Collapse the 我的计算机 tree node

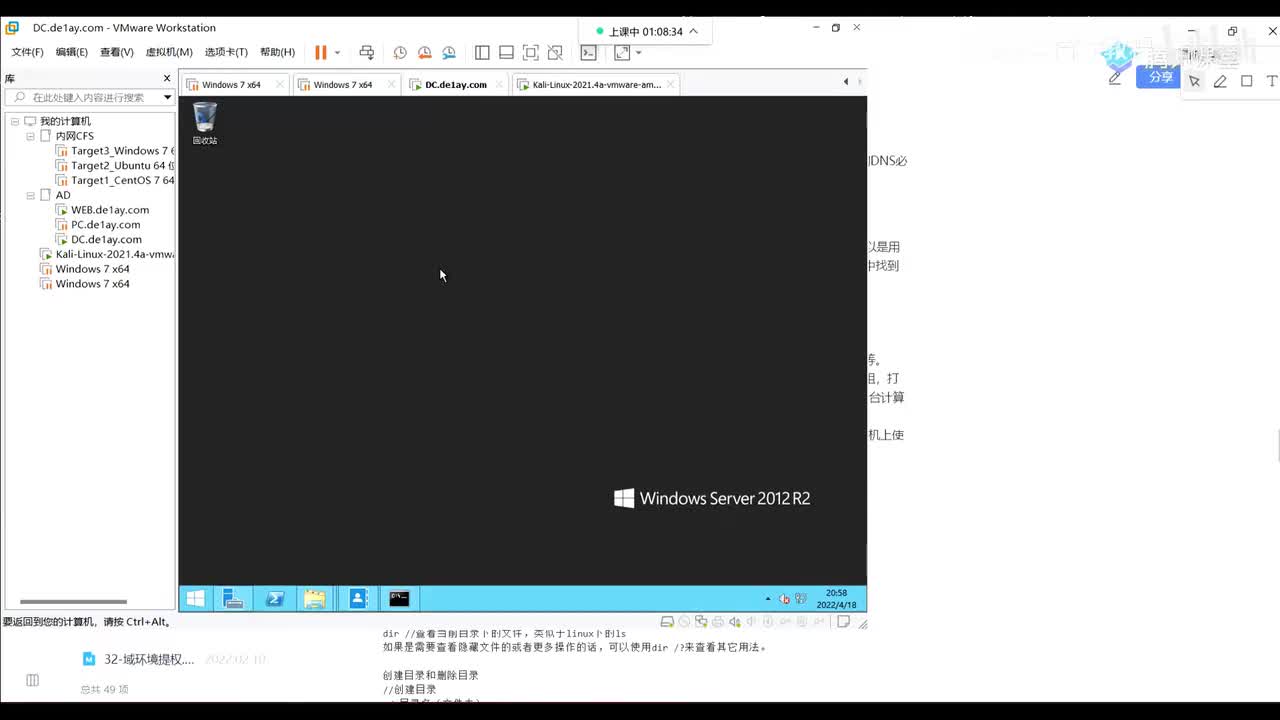(15, 121)
